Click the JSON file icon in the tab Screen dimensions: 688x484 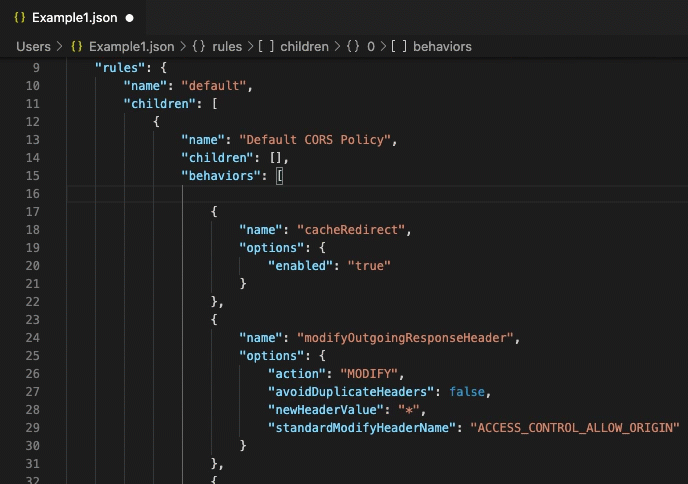pyautogui.click(x=19, y=18)
